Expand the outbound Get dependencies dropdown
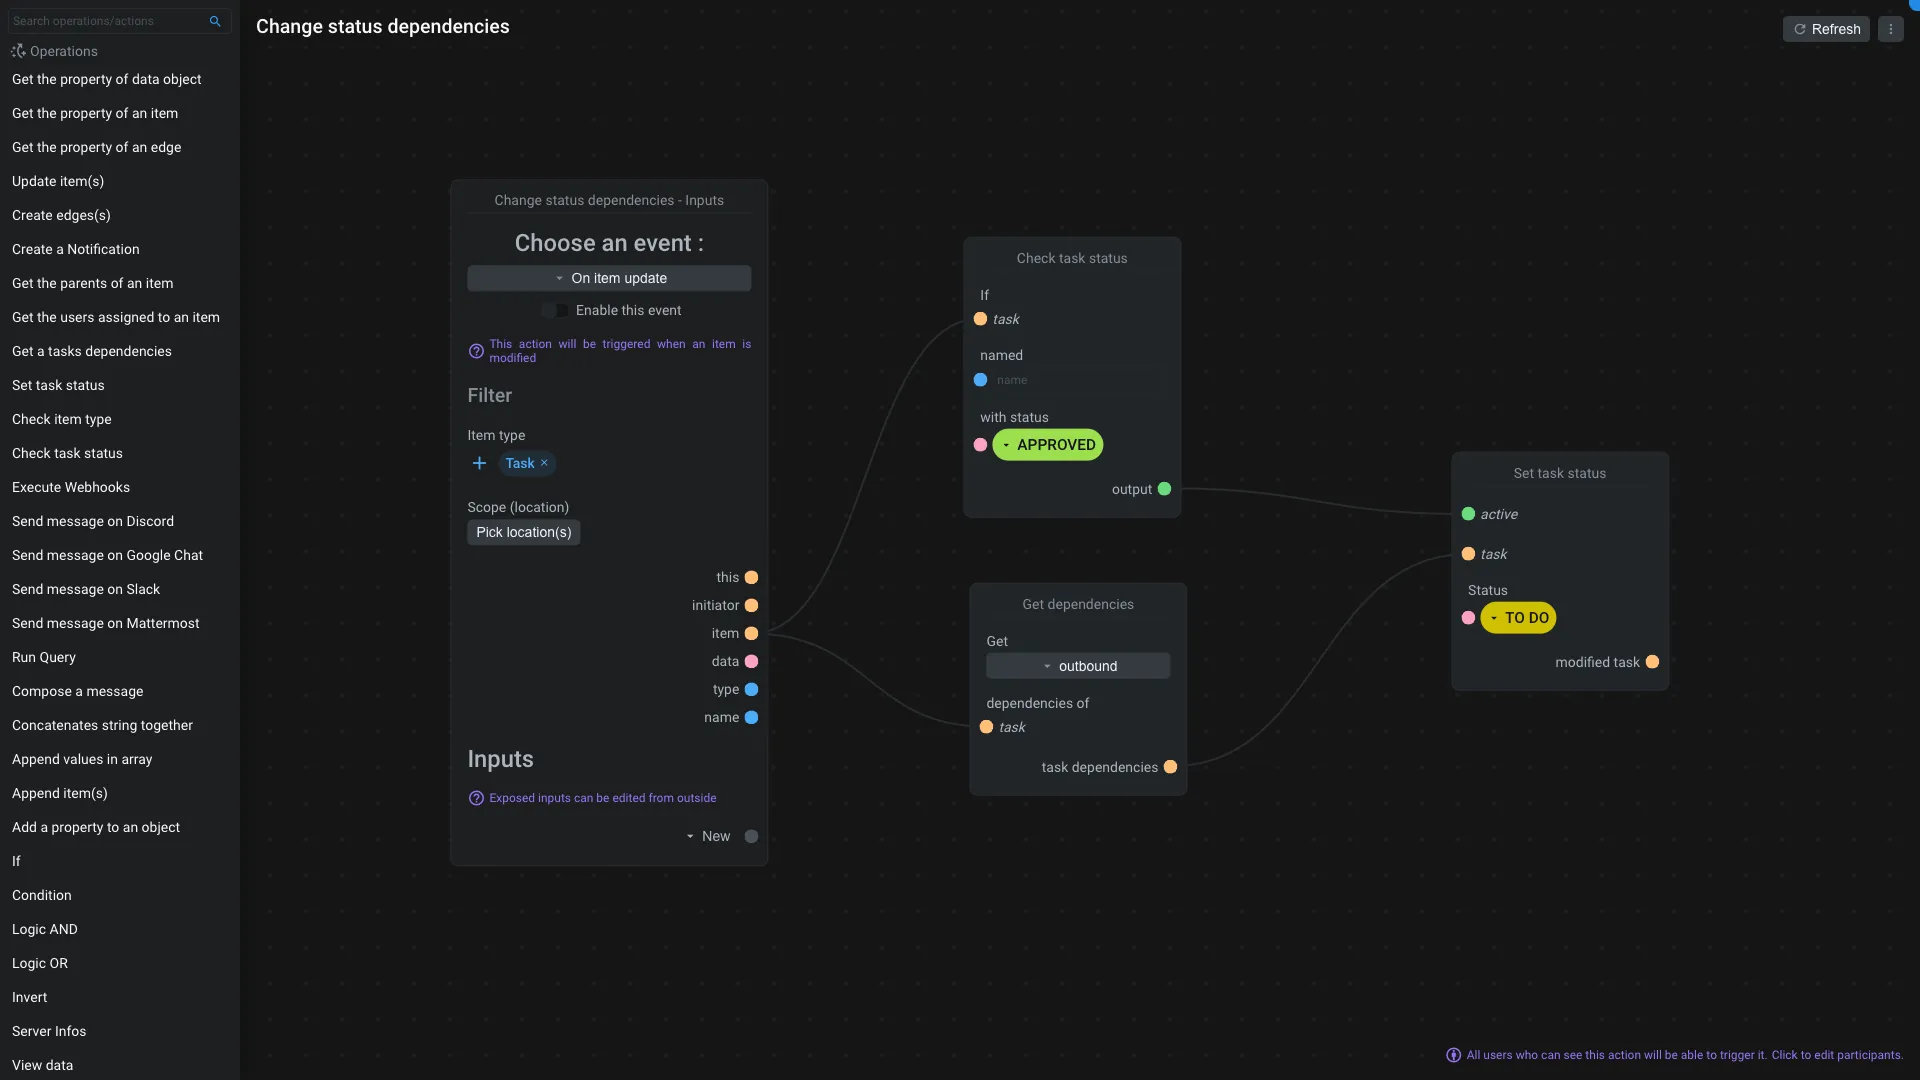Screen dimensions: 1920x1080 1077,666
